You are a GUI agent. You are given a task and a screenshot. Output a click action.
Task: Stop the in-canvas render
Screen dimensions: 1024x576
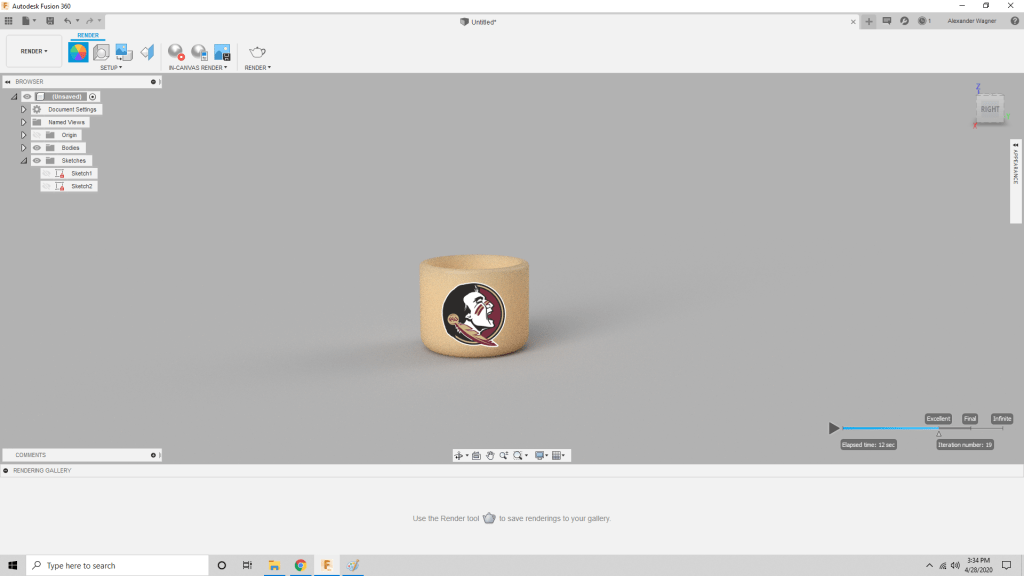(x=176, y=52)
